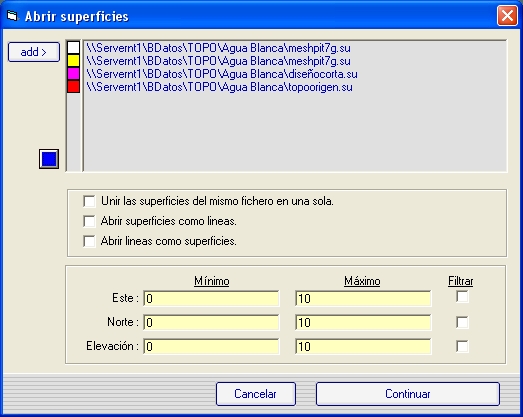Toggle the Norte Filtrar checkbox
This screenshot has height=417, width=523.
tap(462, 322)
